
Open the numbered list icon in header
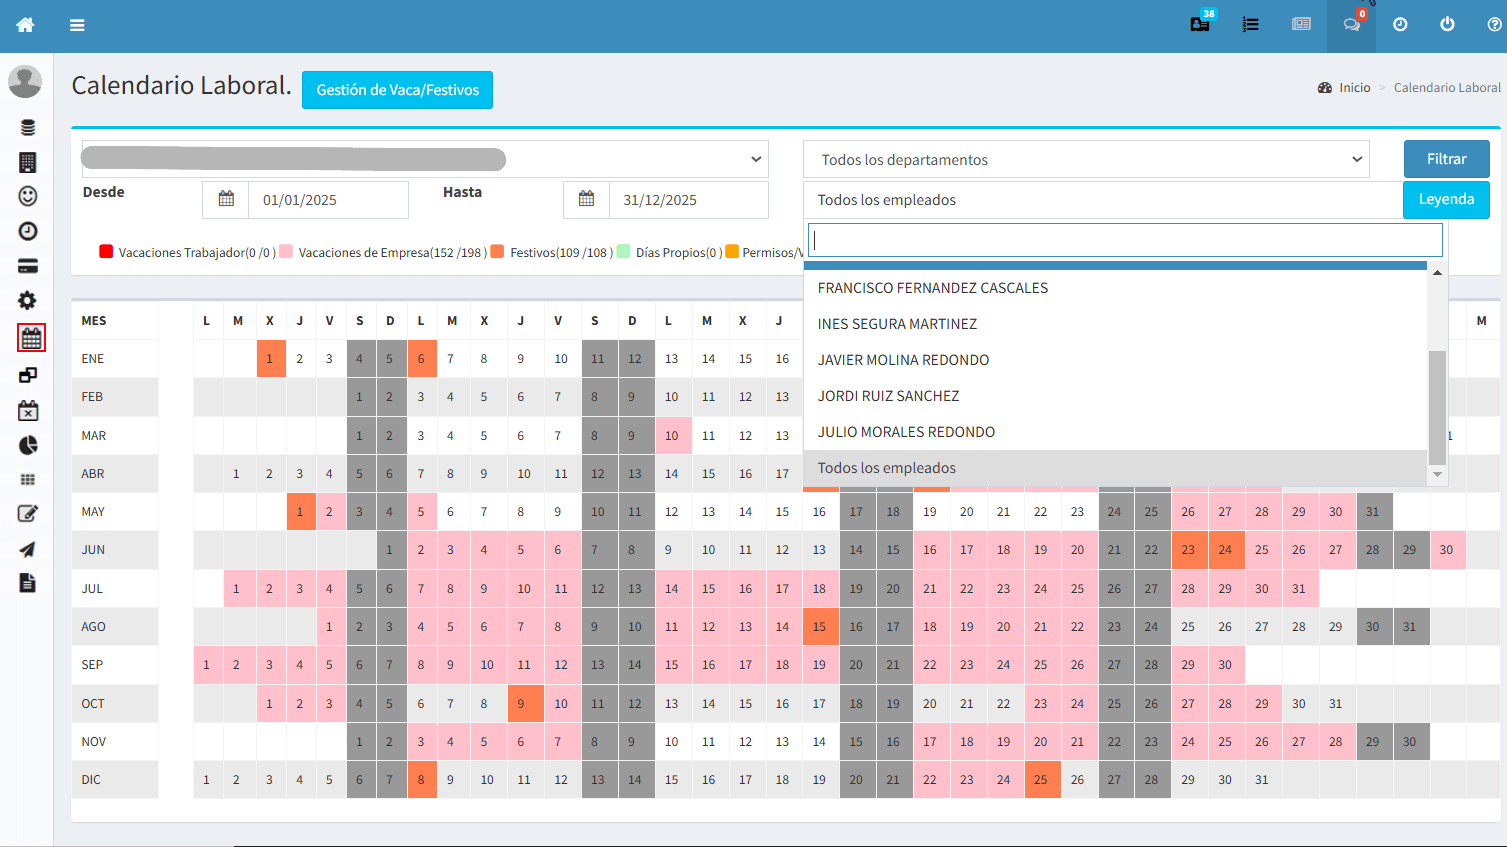click(1250, 25)
